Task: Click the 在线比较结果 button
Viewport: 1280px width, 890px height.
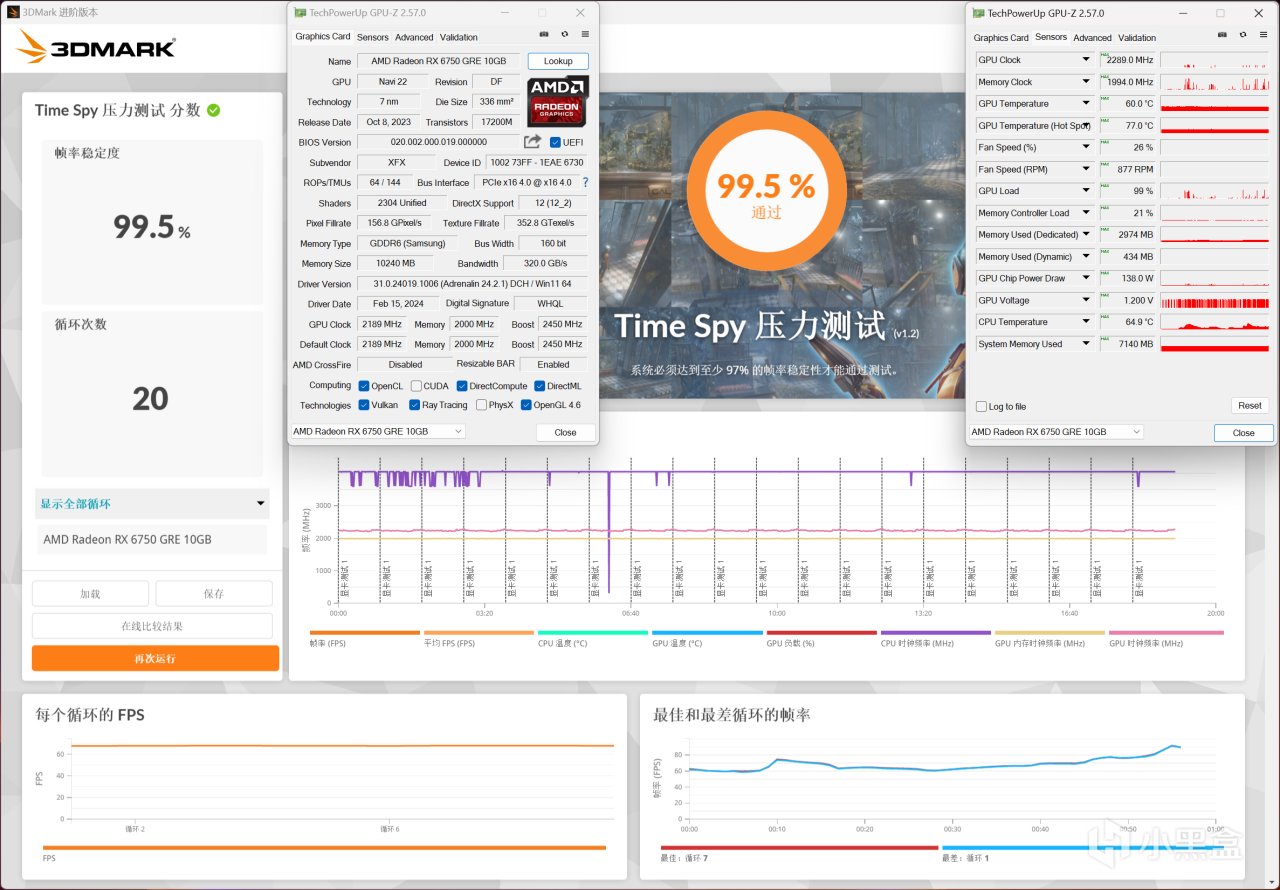Action: point(152,626)
